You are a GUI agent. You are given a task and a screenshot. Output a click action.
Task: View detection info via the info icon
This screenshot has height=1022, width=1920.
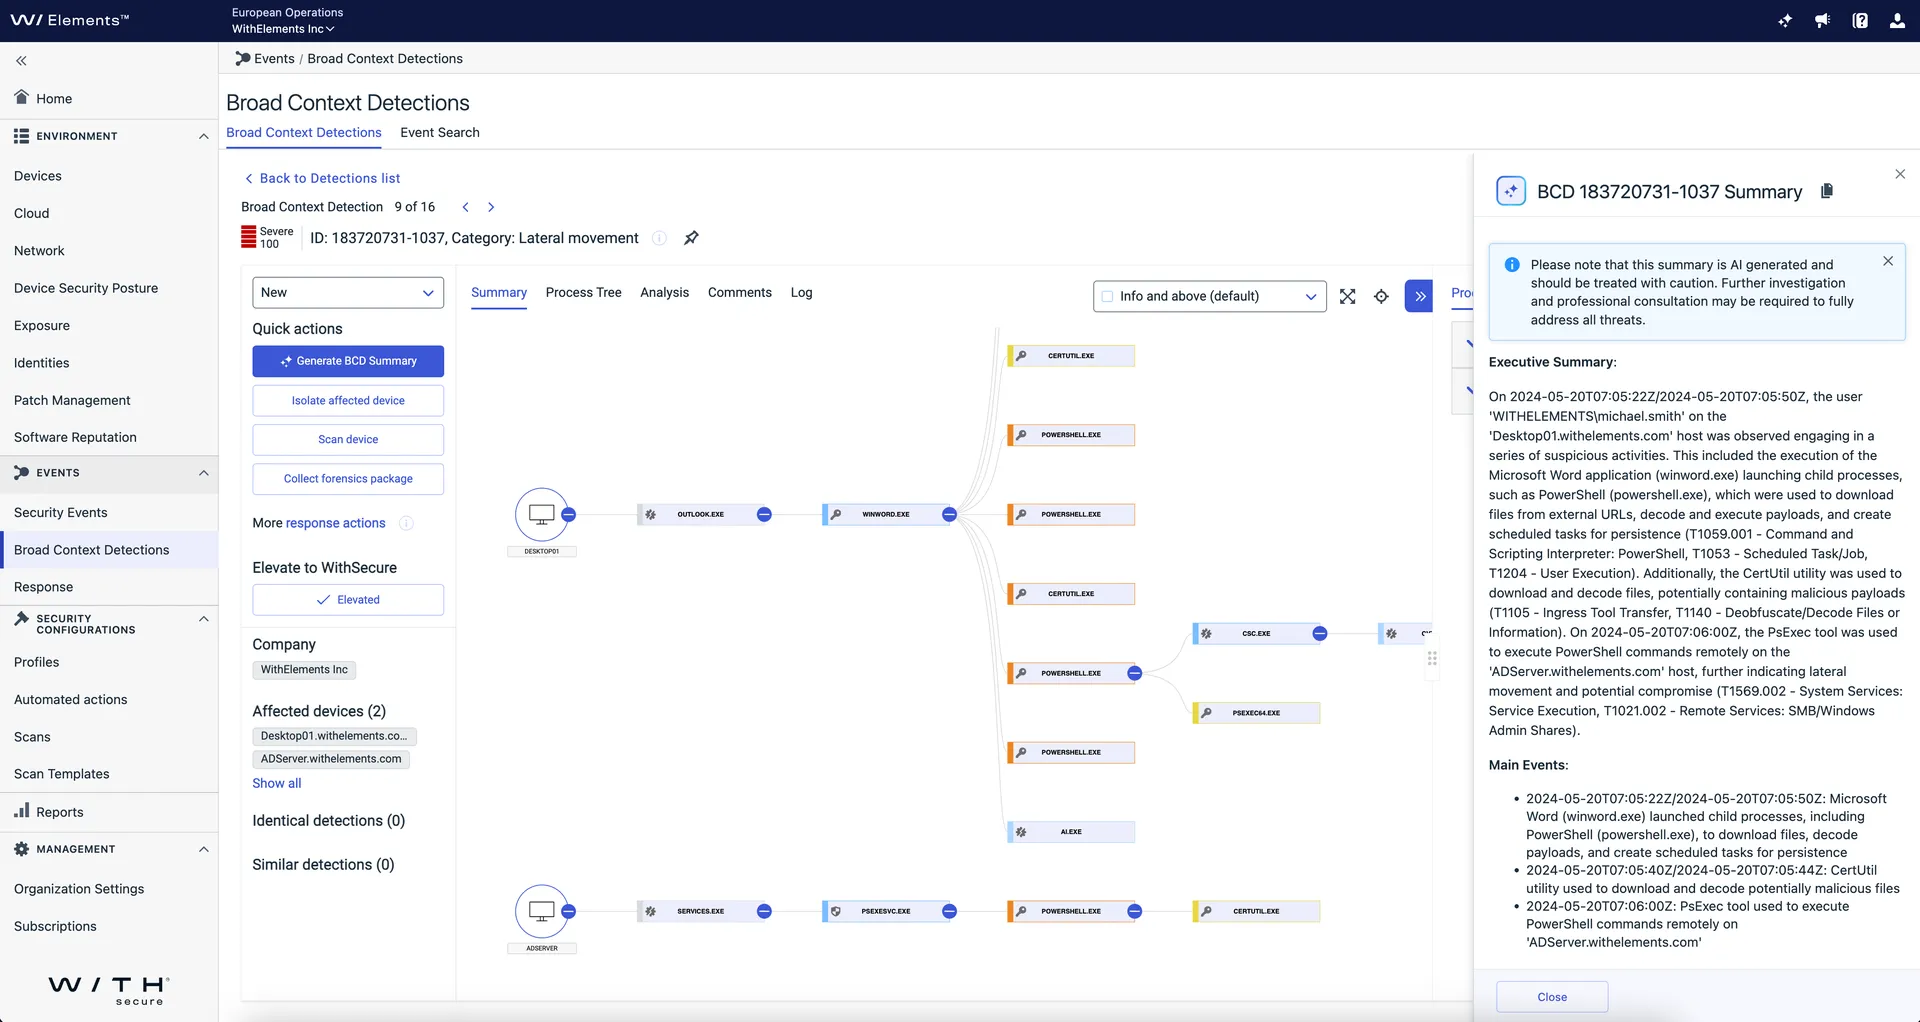pyautogui.click(x=658, y=238)
